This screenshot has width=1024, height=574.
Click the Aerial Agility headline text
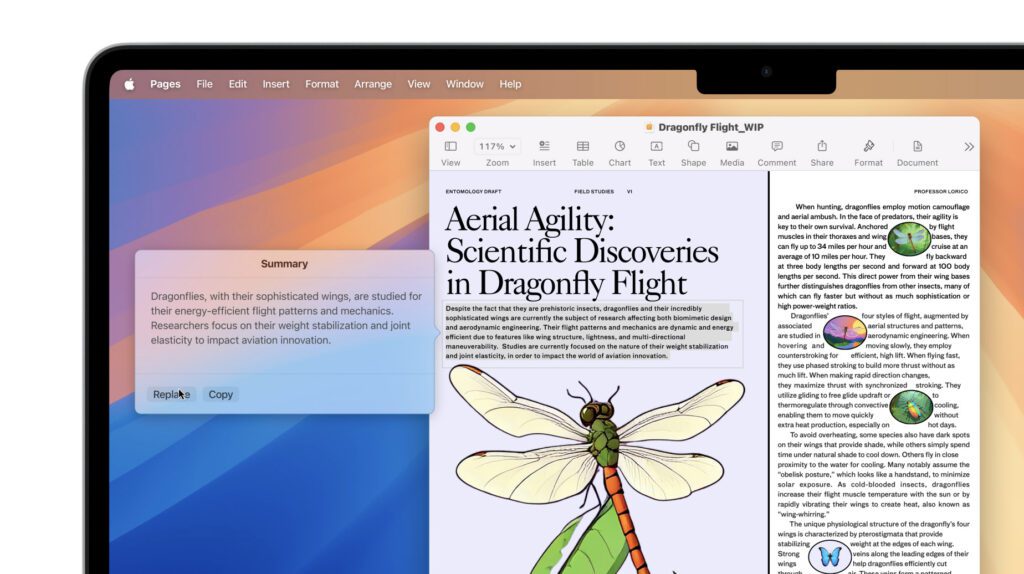(x=581, y=251)
